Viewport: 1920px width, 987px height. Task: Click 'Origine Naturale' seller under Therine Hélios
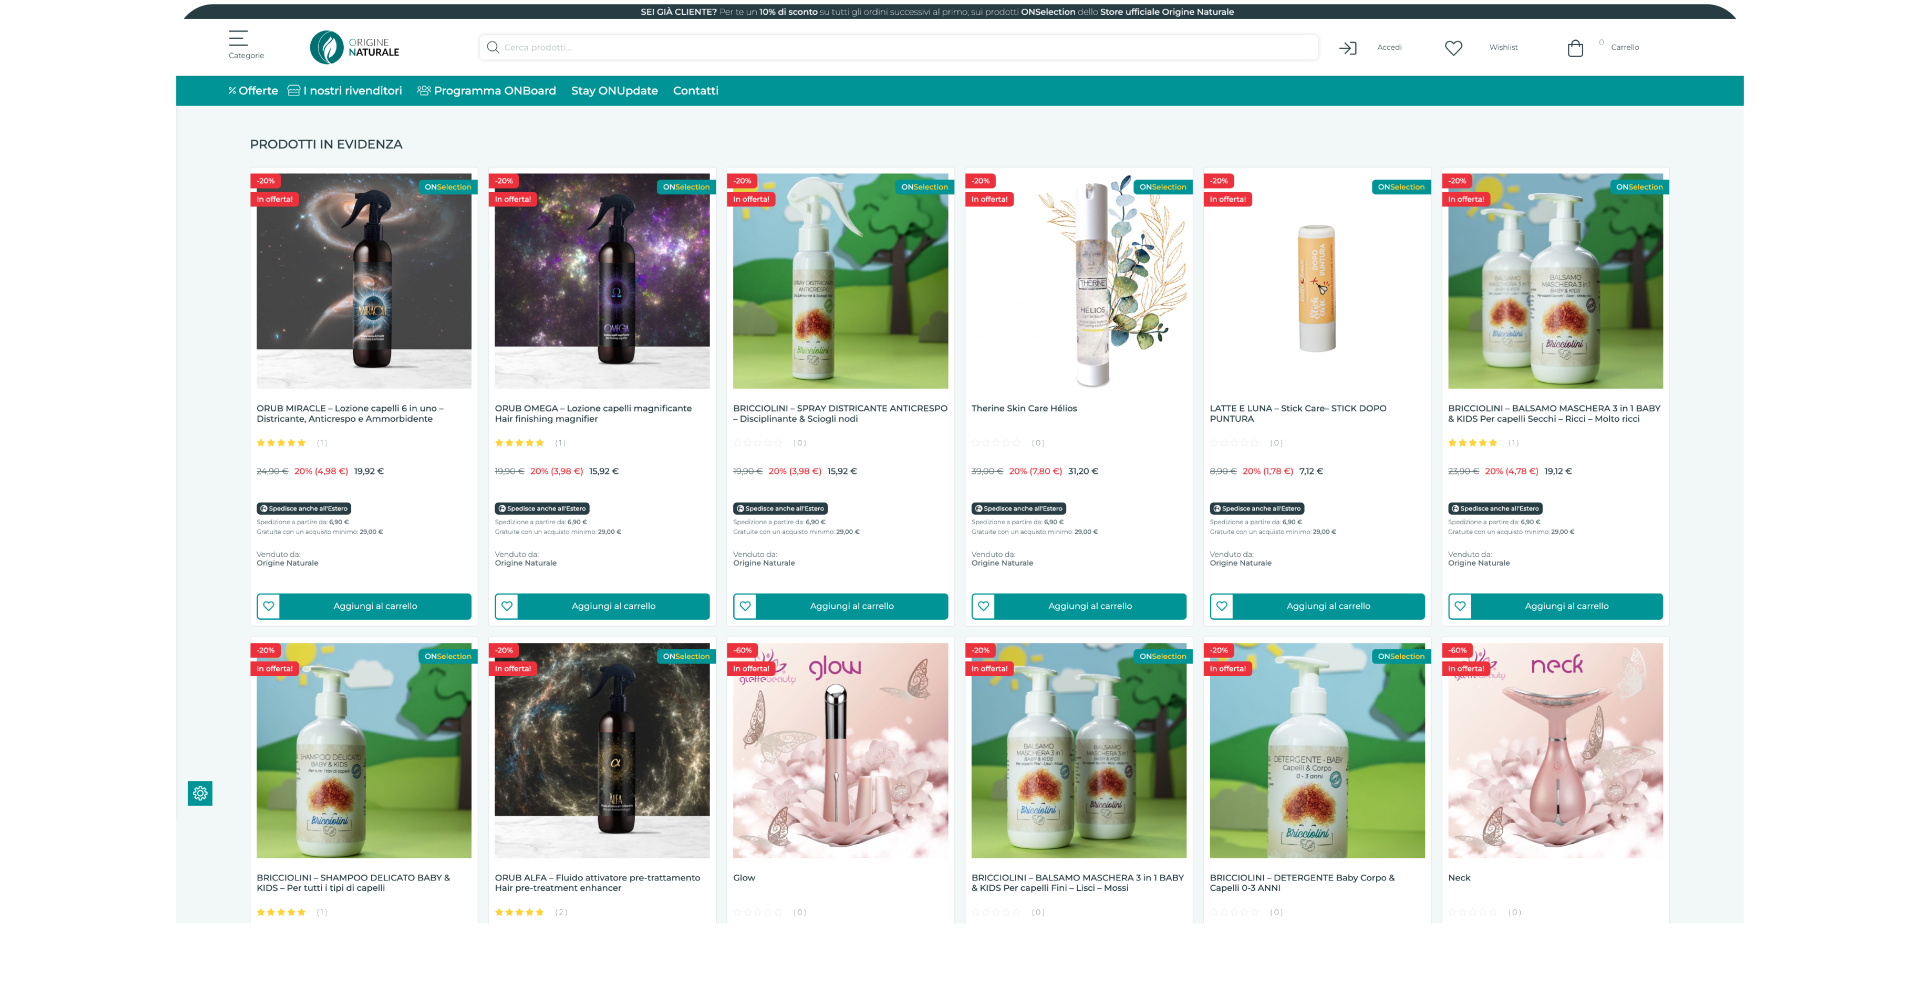tap(1002, 563)
